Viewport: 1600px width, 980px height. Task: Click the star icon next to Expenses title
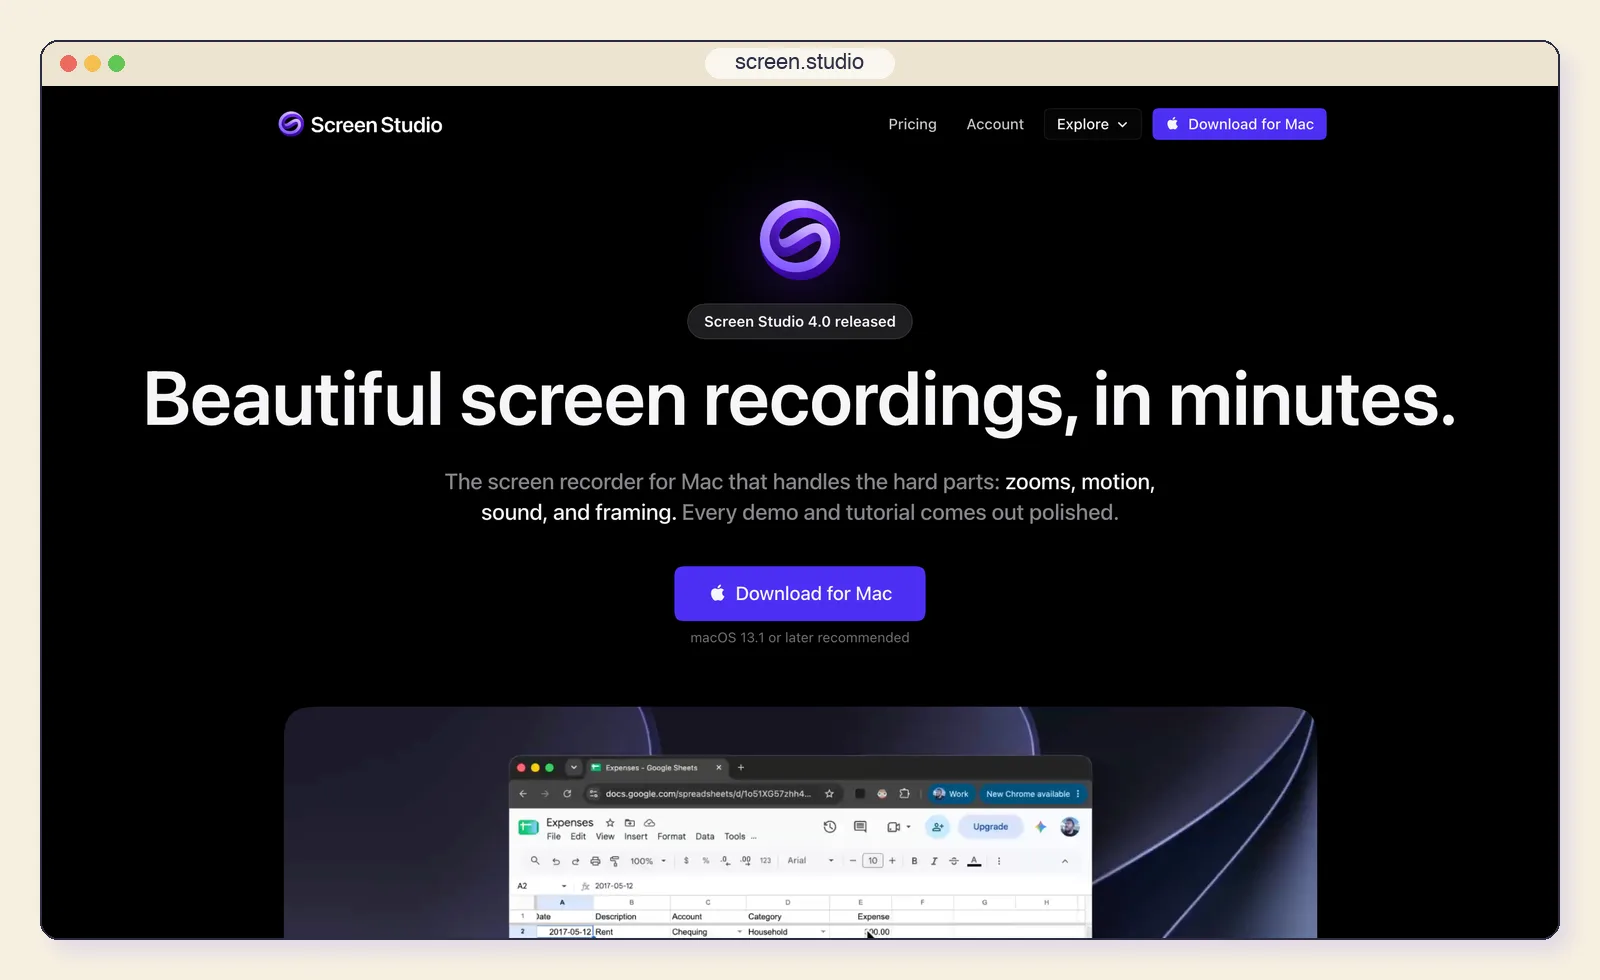pos(610,823)
